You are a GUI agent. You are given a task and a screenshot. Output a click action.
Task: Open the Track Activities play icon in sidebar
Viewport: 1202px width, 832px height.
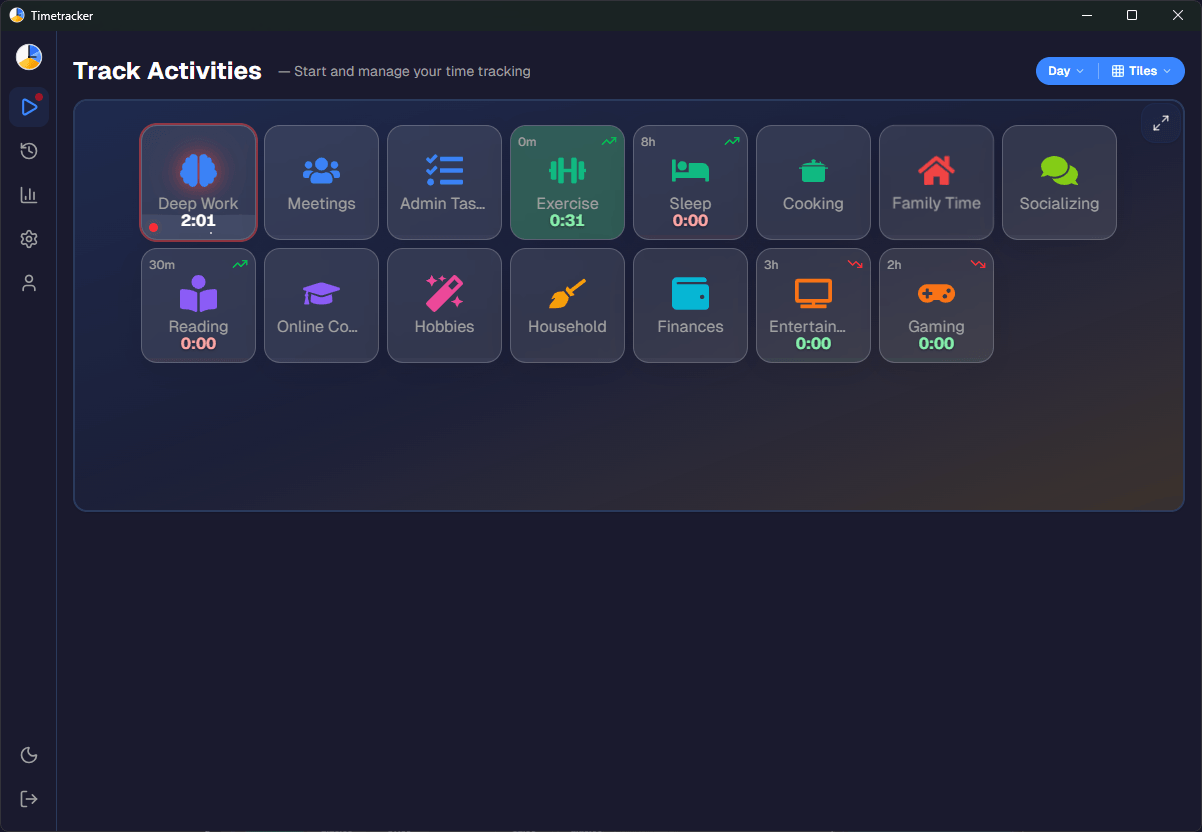point(28,106)
